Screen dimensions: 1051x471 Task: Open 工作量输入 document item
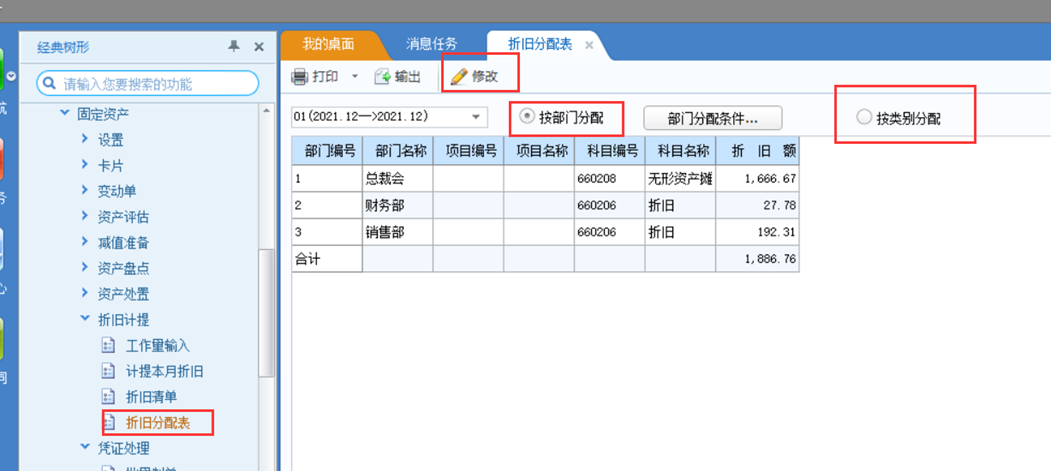[157, 346]
